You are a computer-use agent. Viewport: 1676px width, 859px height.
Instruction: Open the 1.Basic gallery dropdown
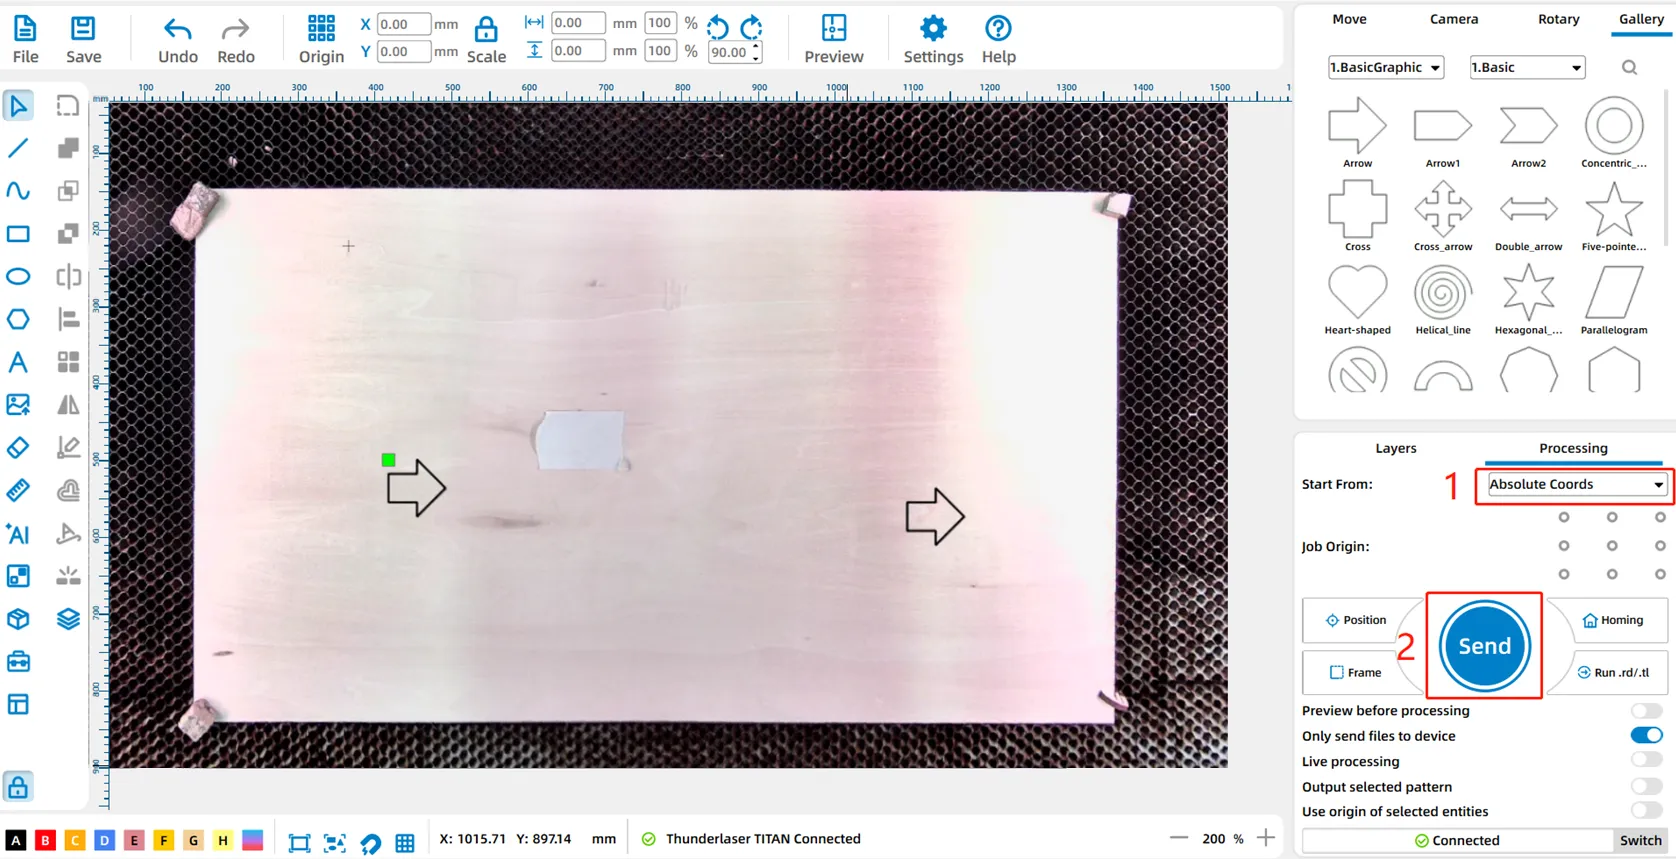(1526, 67)
